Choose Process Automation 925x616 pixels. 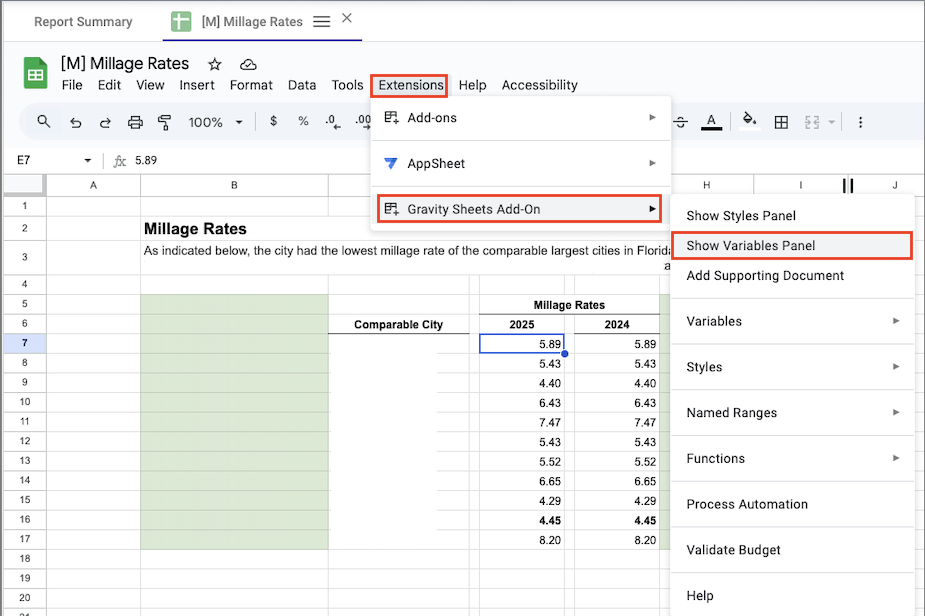747,504
